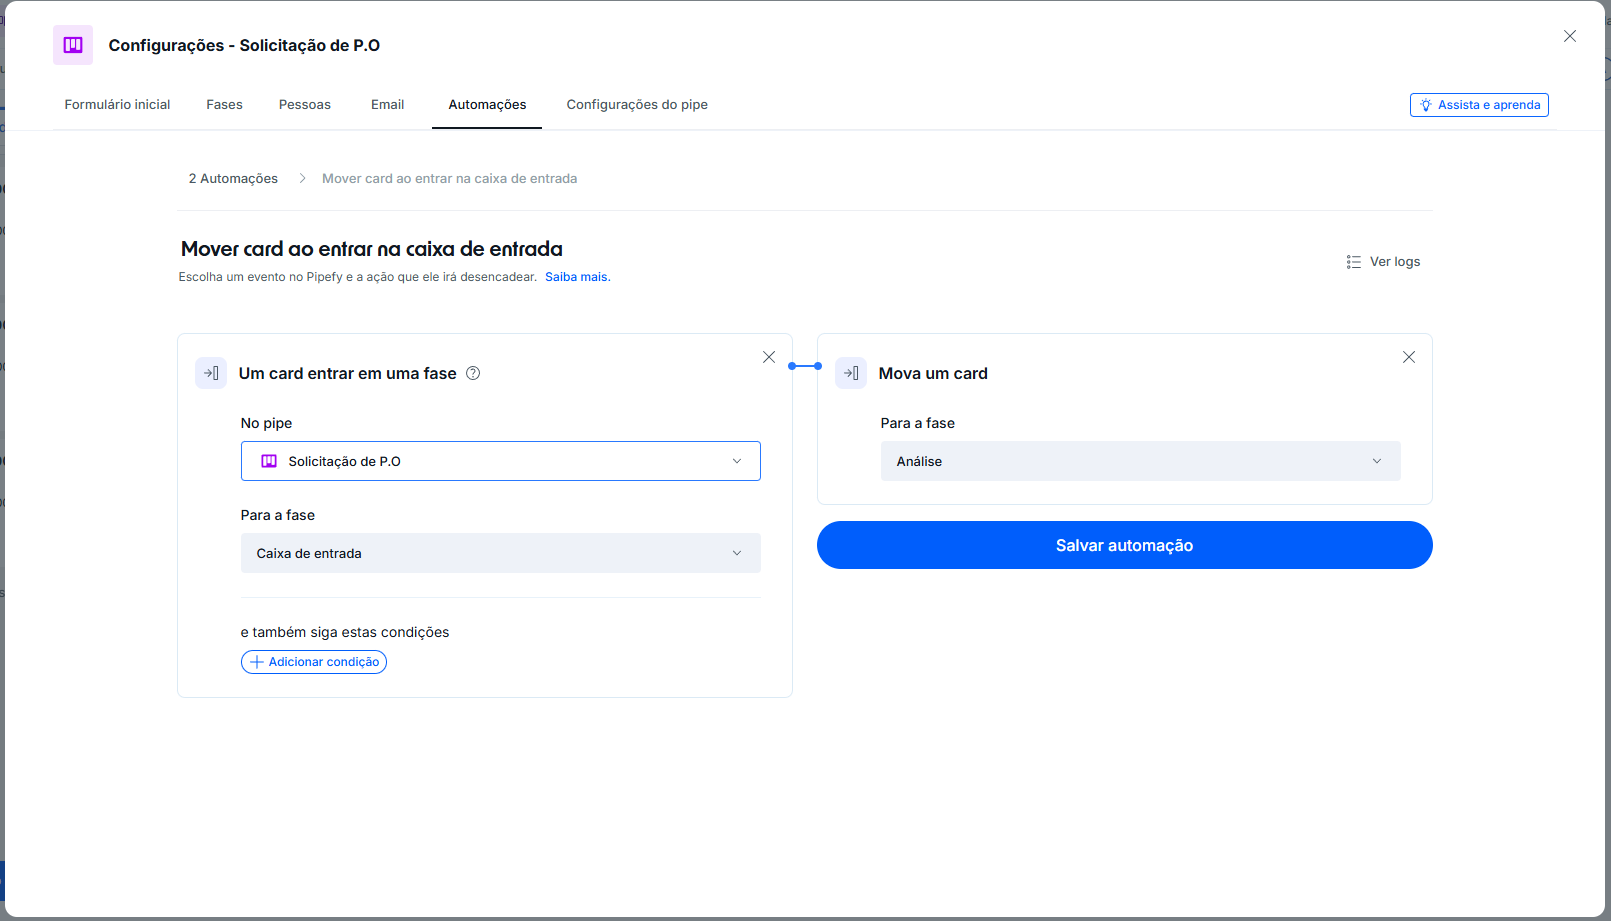Click the breadcrumb text 'Mover card ao entrar na caixa de entrada'
This screenshot has width=1611, height=921.
pos(449,178)
